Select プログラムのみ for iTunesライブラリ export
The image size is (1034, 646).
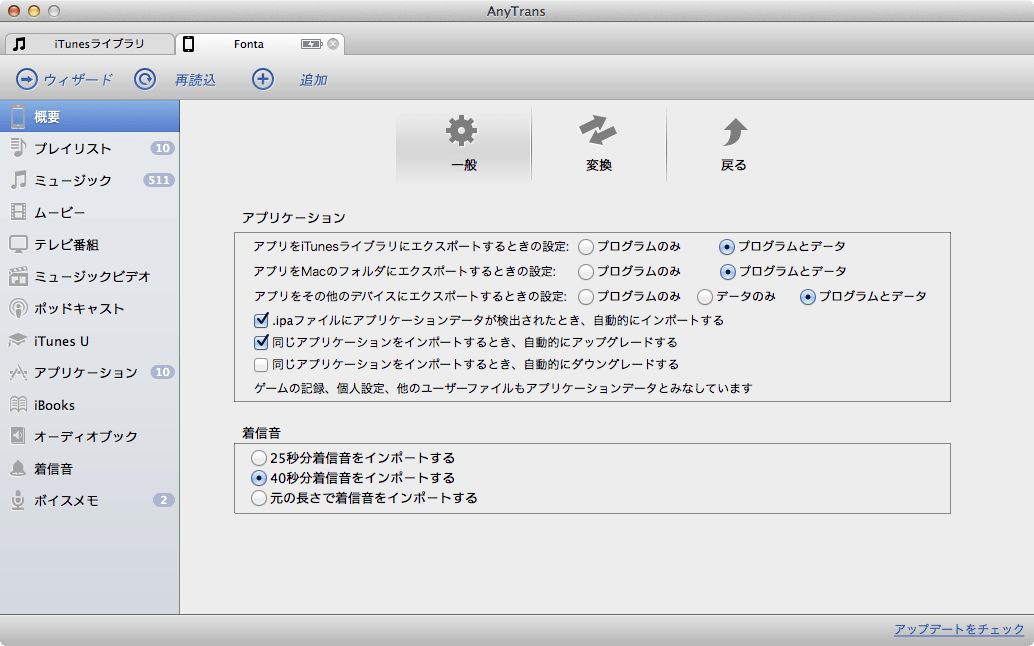(x=586, y=247)
